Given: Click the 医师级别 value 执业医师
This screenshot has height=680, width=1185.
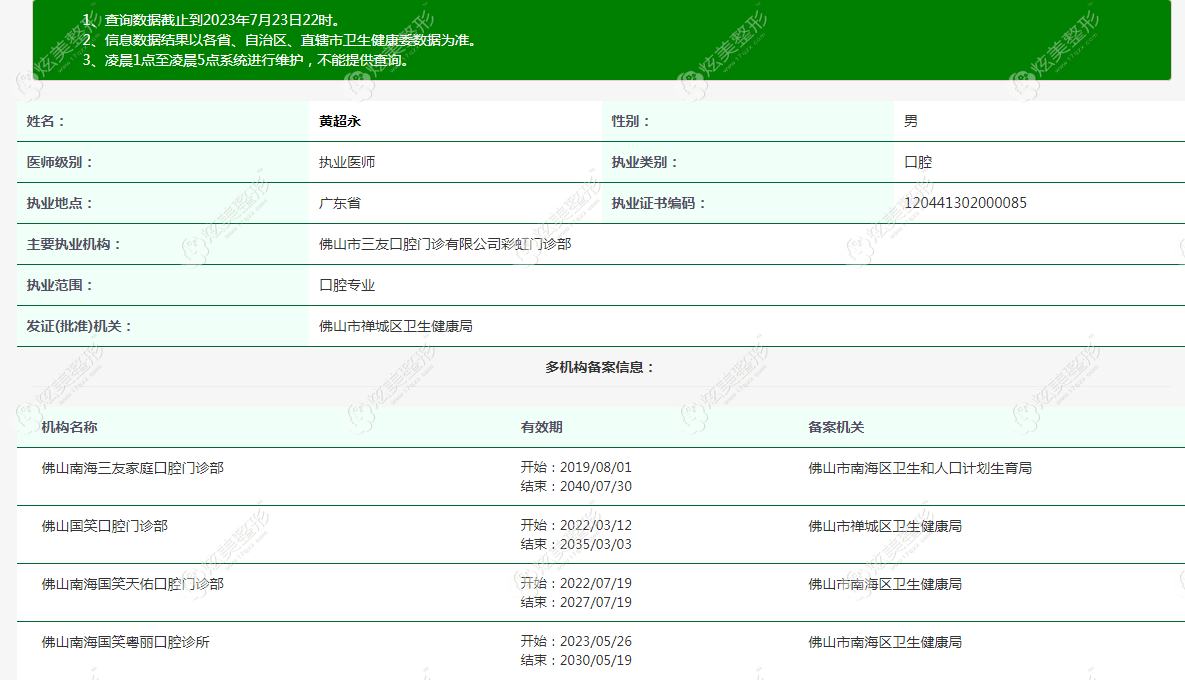Looking at the screenshot, I should [x=347, y=162].
